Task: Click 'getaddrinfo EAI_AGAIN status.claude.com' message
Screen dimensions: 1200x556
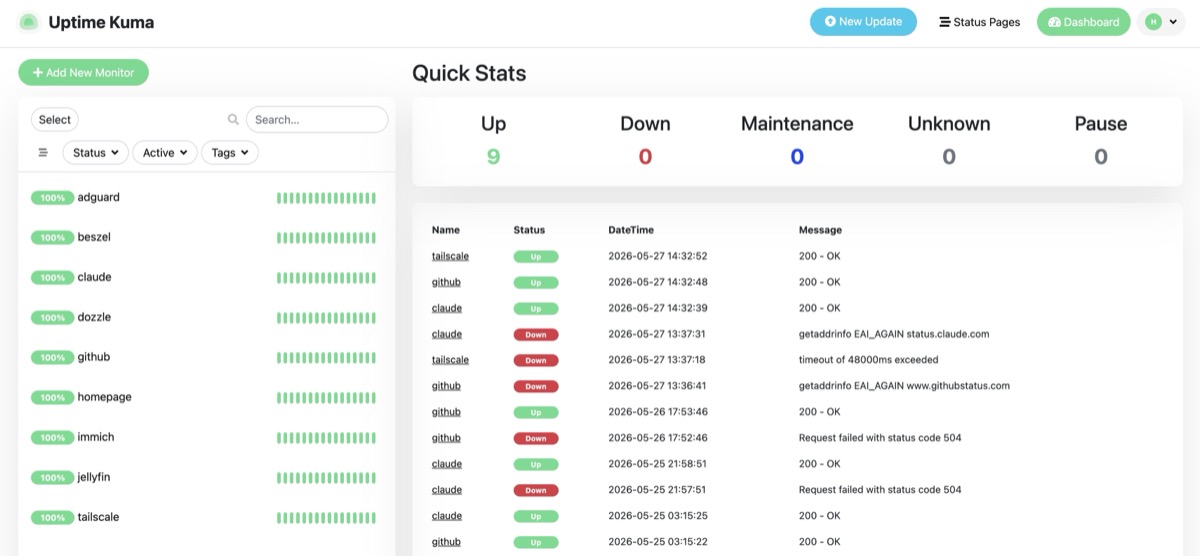Action: pos(894,334)
